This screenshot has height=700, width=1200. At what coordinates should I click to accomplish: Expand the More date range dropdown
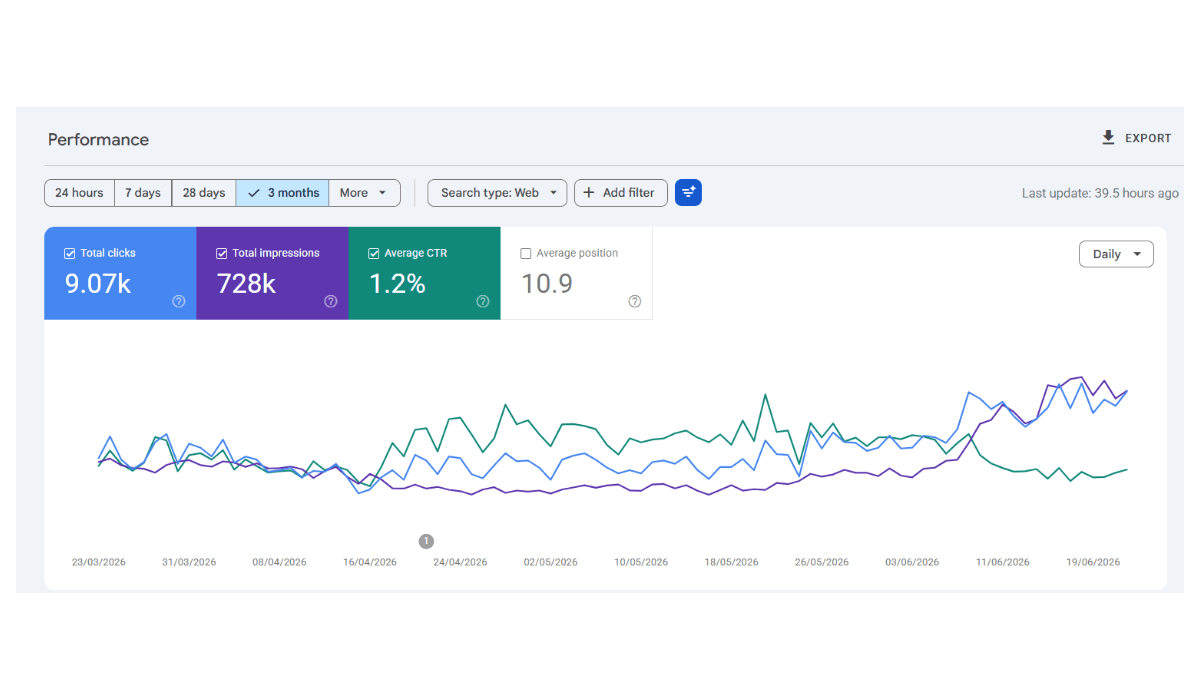point(364,193)
